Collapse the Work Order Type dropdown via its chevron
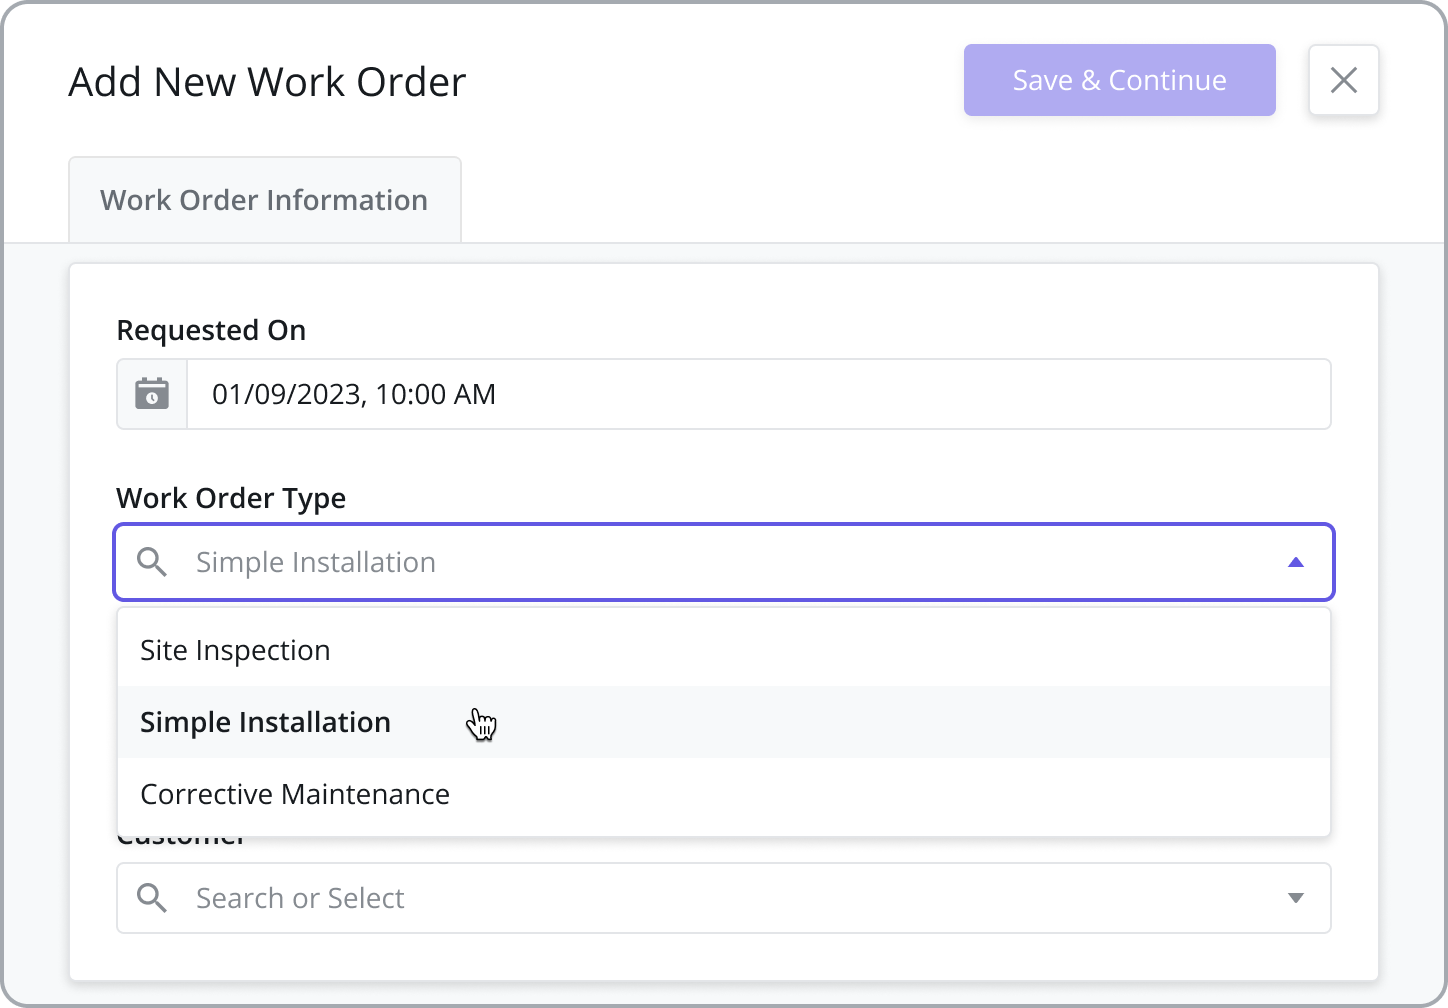The image size is (1448, 1008). 1296,562
